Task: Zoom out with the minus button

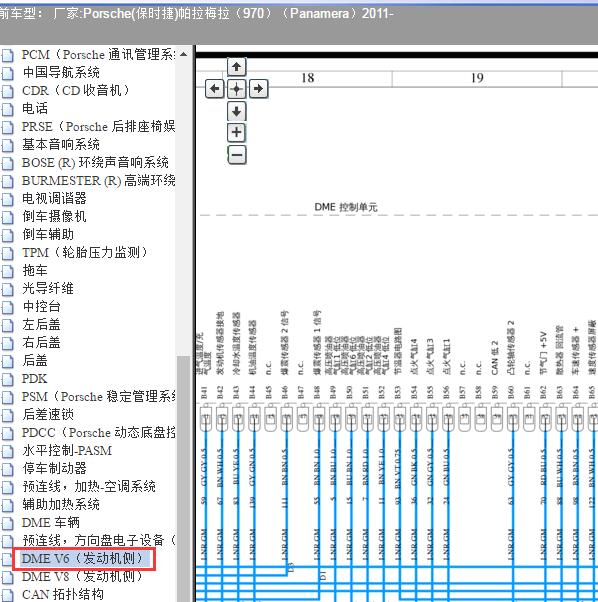Action: coord(236,155)
